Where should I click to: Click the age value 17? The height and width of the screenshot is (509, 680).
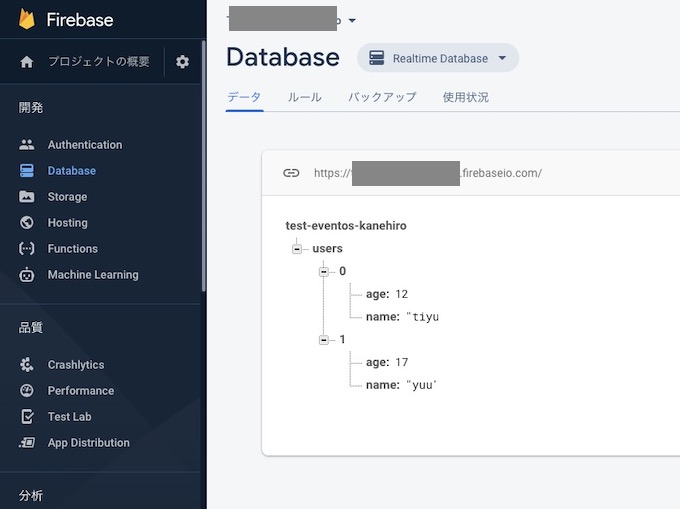click(x=402, y=362)
